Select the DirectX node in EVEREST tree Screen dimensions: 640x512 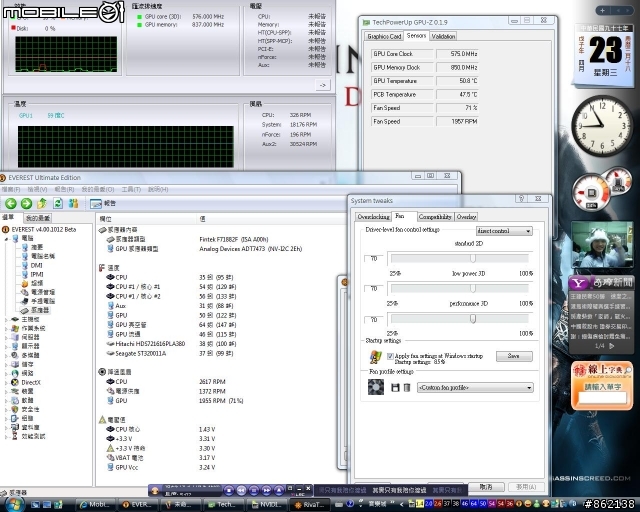pos(31,383)
